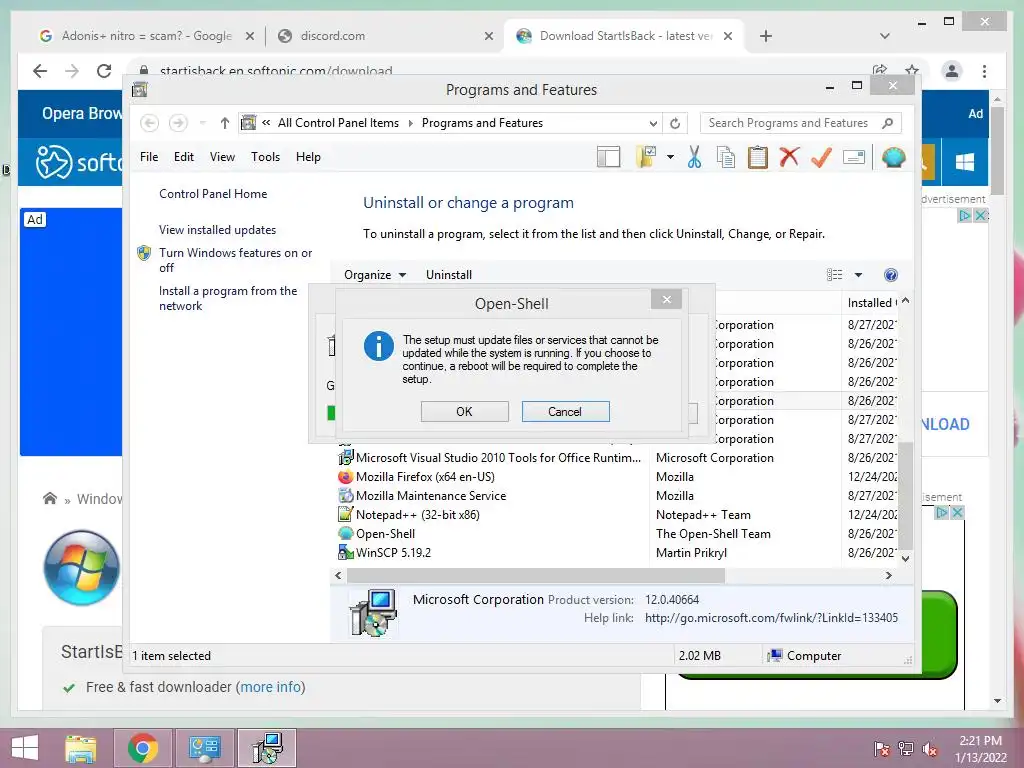
Task: Open View installed updates link
Action: pyautogui.click(x=217, y=230)
